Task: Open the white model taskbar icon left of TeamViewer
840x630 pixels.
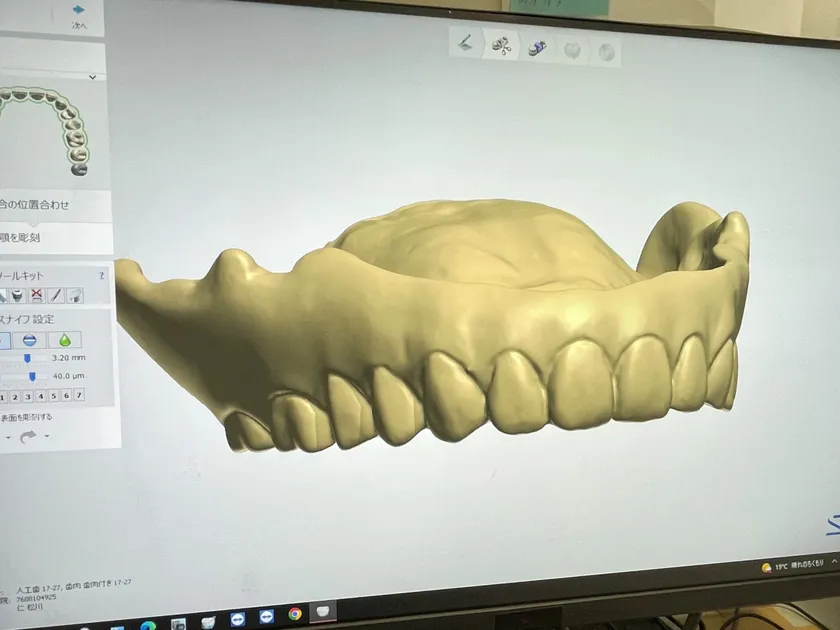Action: tap(208, 621)
